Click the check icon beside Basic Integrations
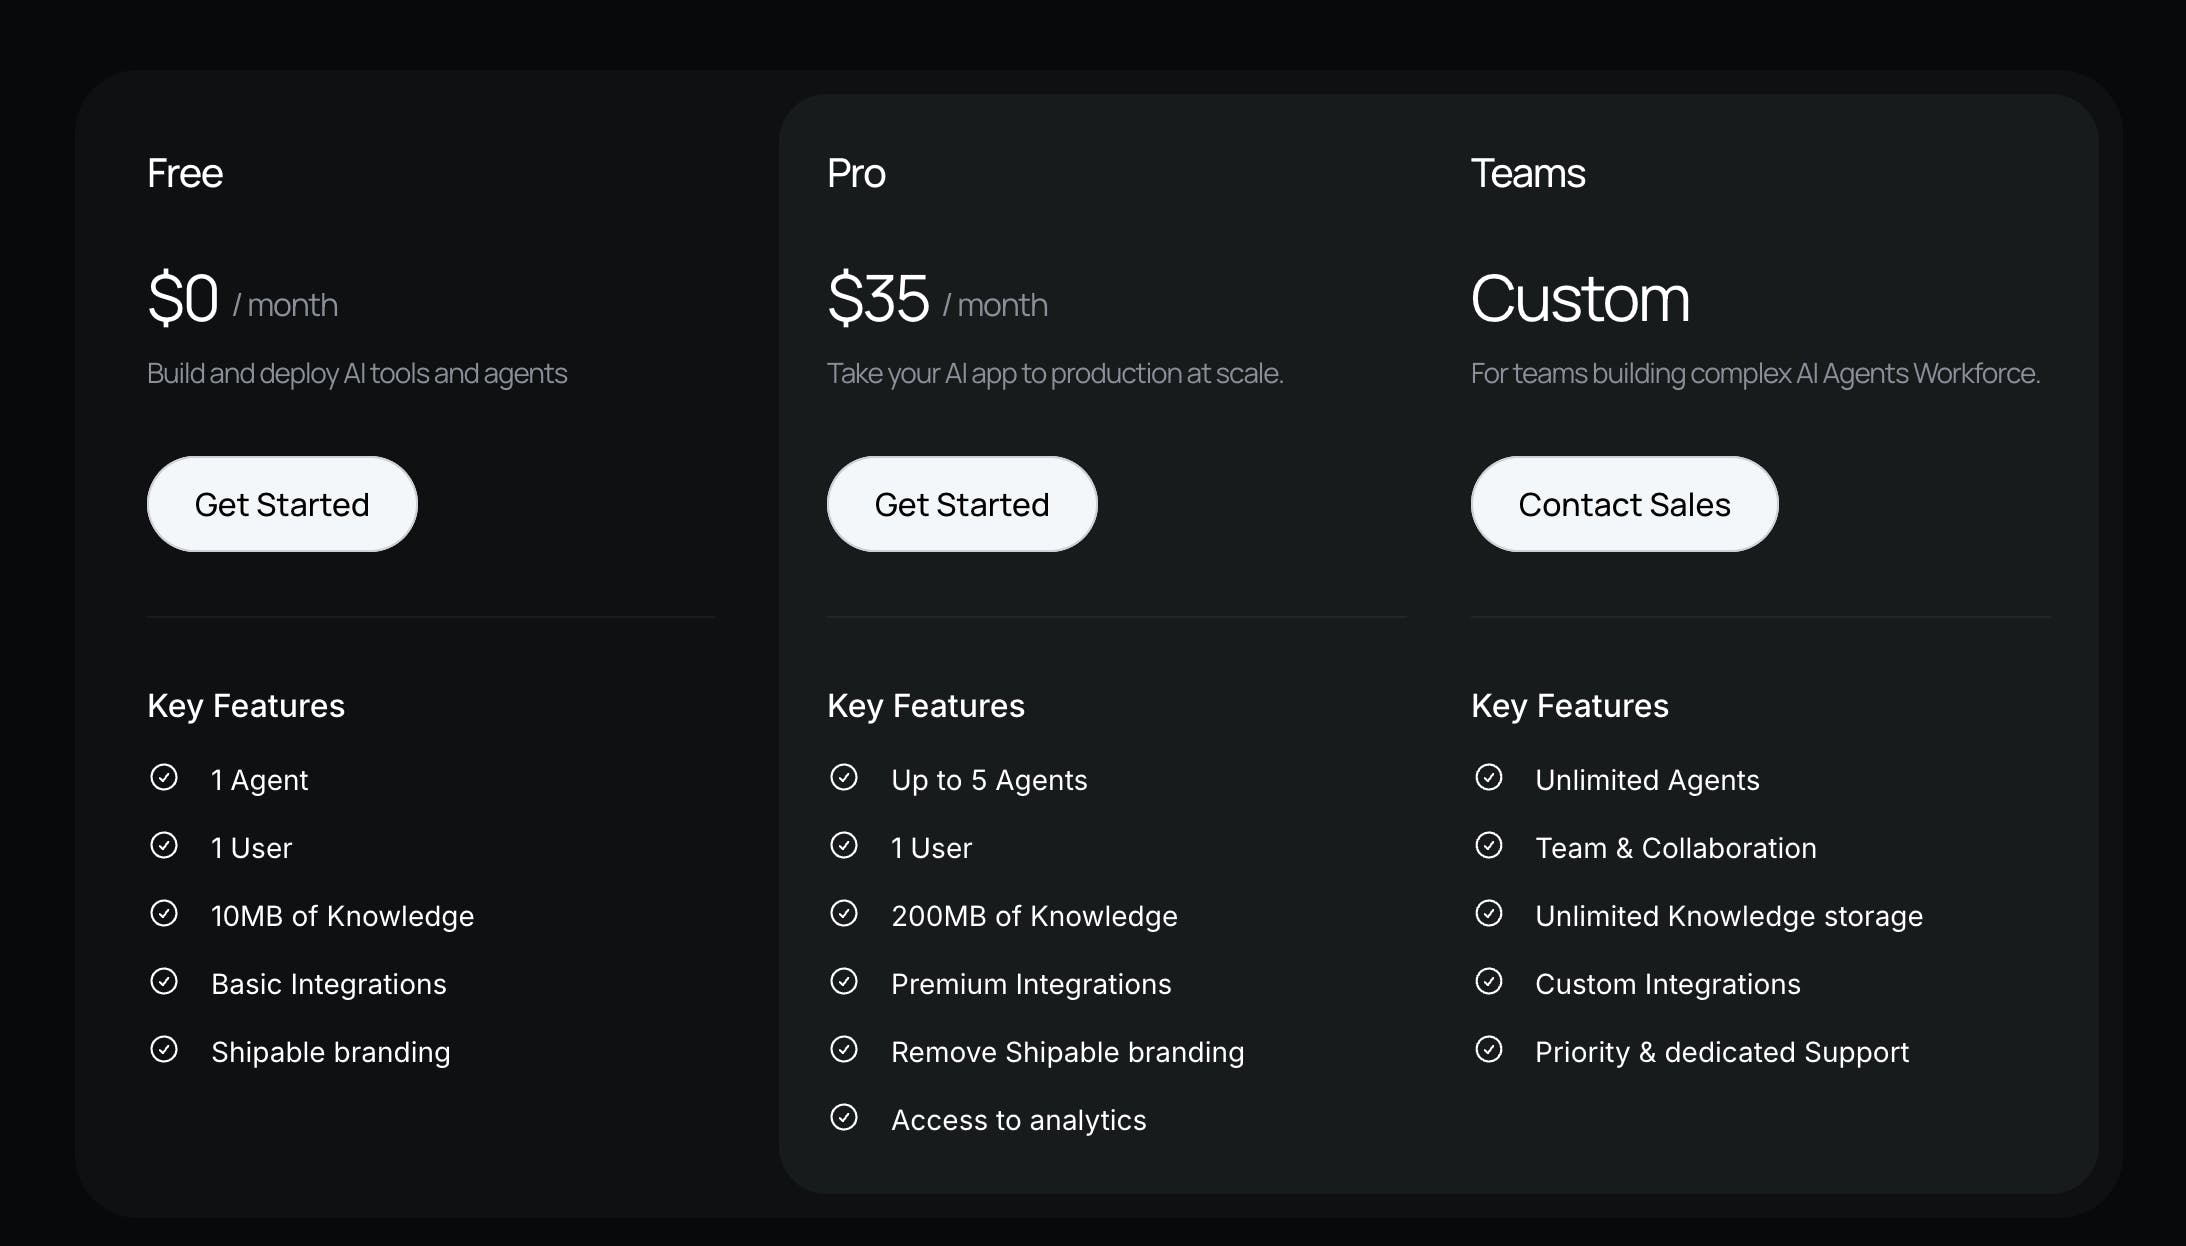 coord(164,982)
